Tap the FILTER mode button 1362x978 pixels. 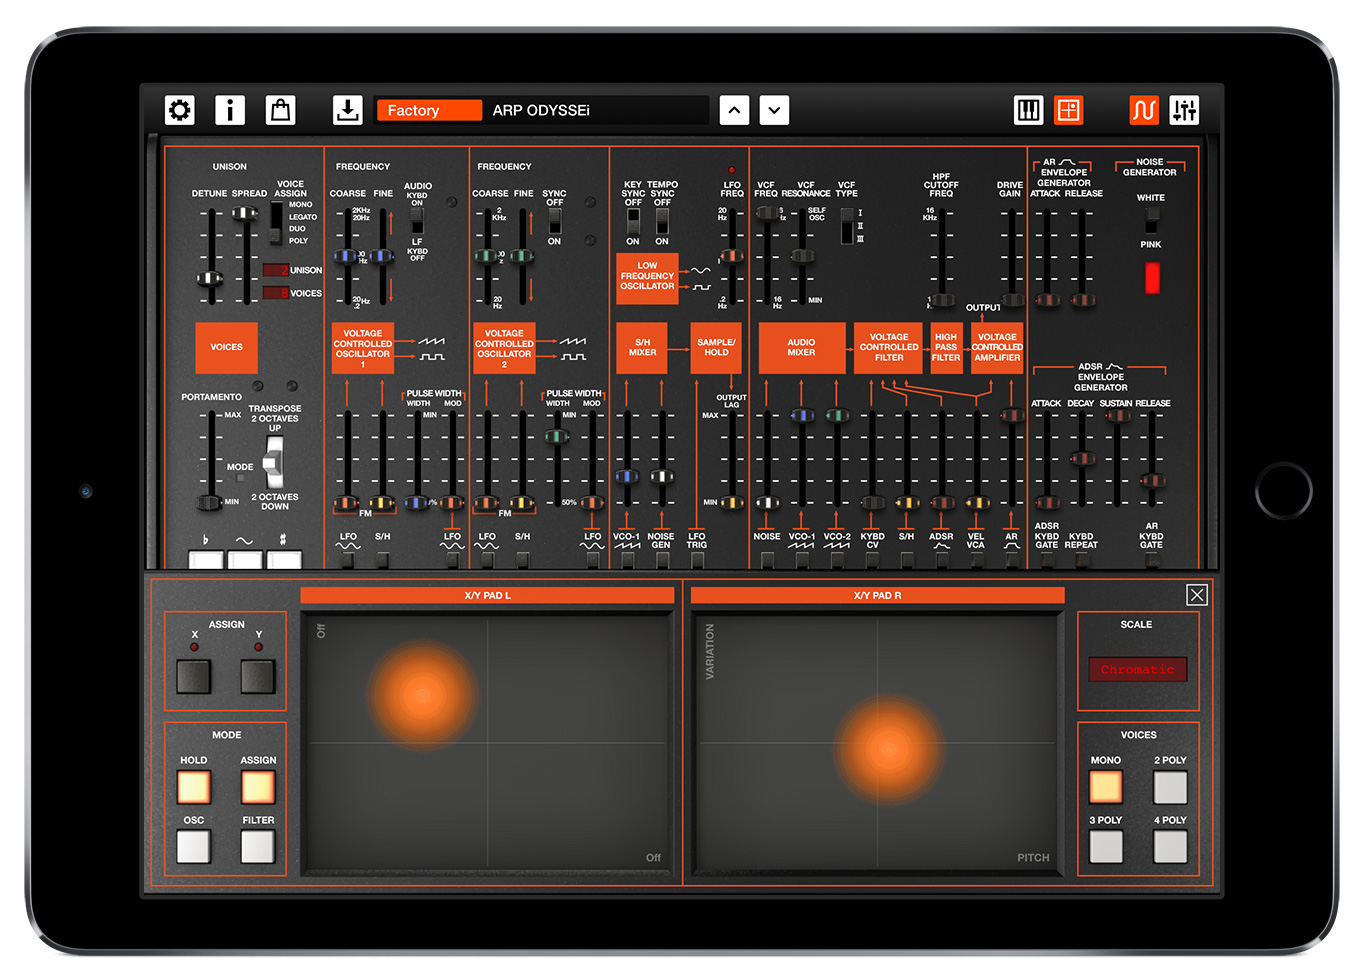point(258,846)
